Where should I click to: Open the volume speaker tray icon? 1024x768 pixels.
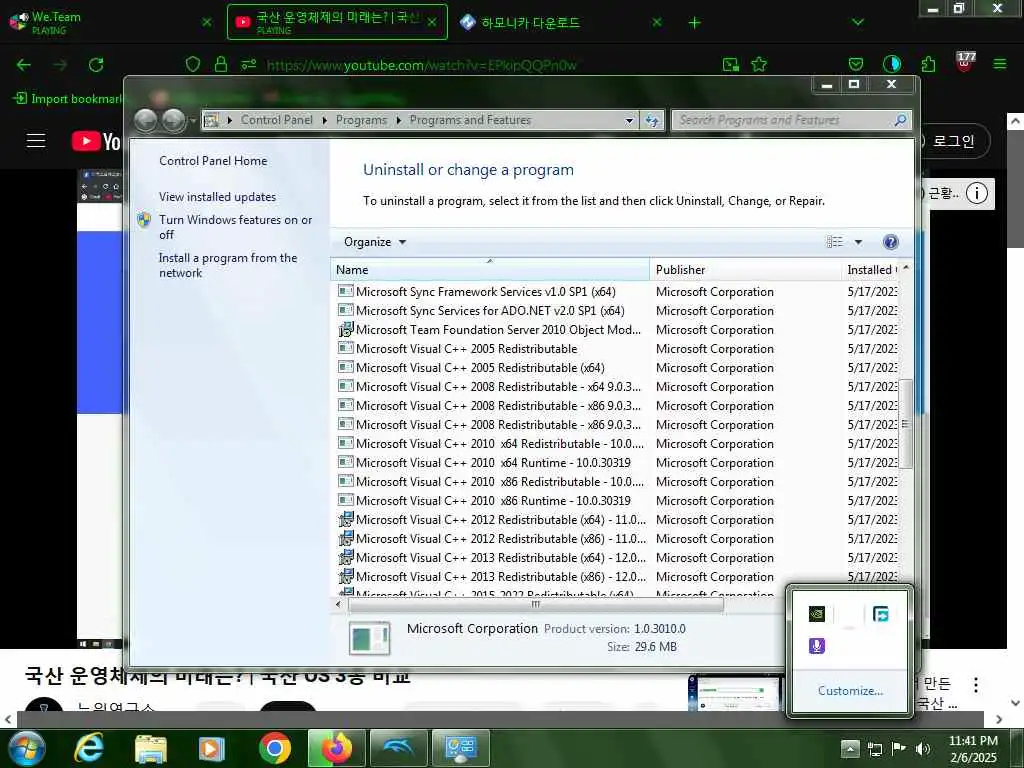point(923,748)
